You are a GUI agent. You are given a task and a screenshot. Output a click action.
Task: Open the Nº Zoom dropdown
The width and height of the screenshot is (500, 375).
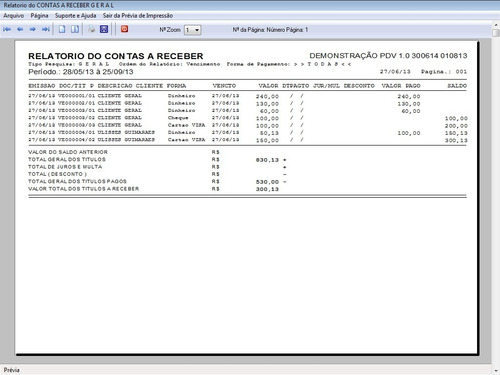(x=197, y=30)
